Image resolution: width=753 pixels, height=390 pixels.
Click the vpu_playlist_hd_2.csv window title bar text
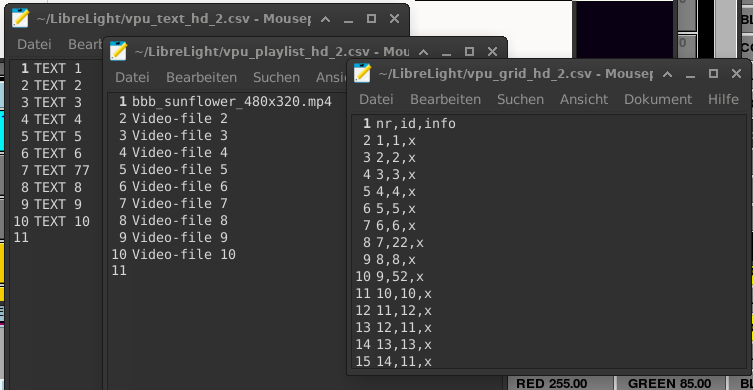click(x=272, y=52)
